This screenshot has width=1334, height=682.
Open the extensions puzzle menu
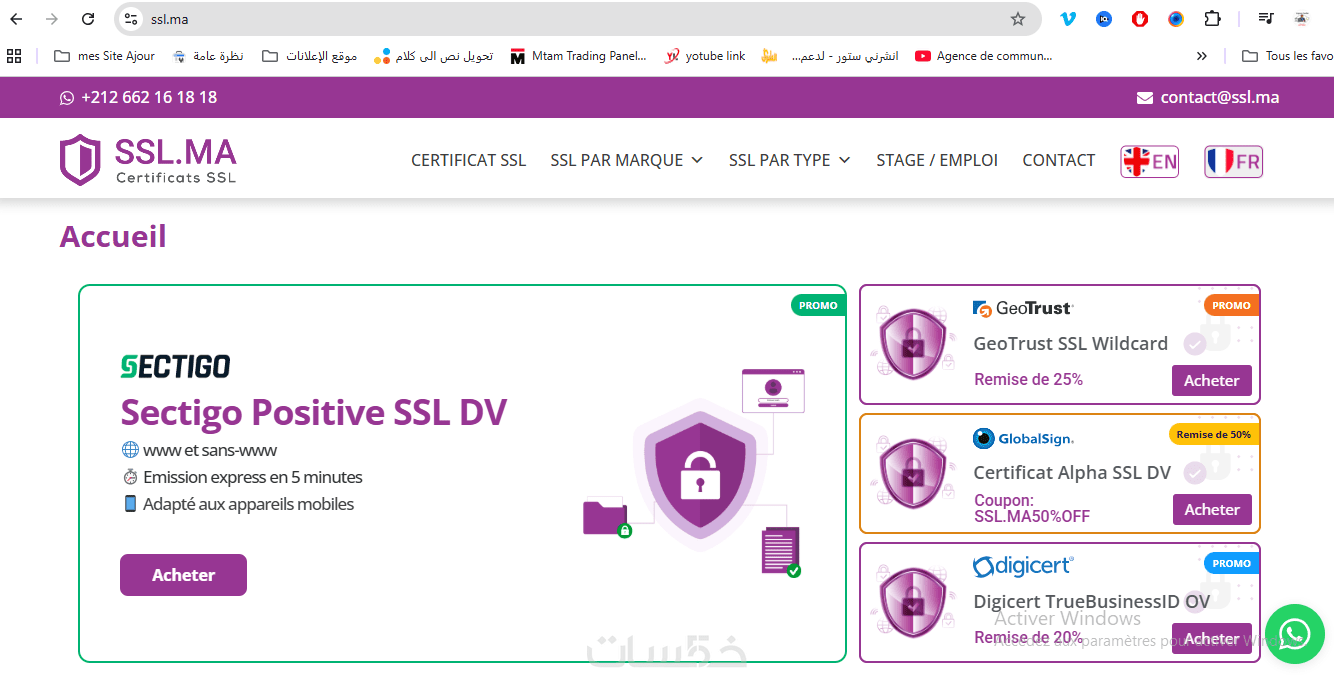pos(1212,19)
